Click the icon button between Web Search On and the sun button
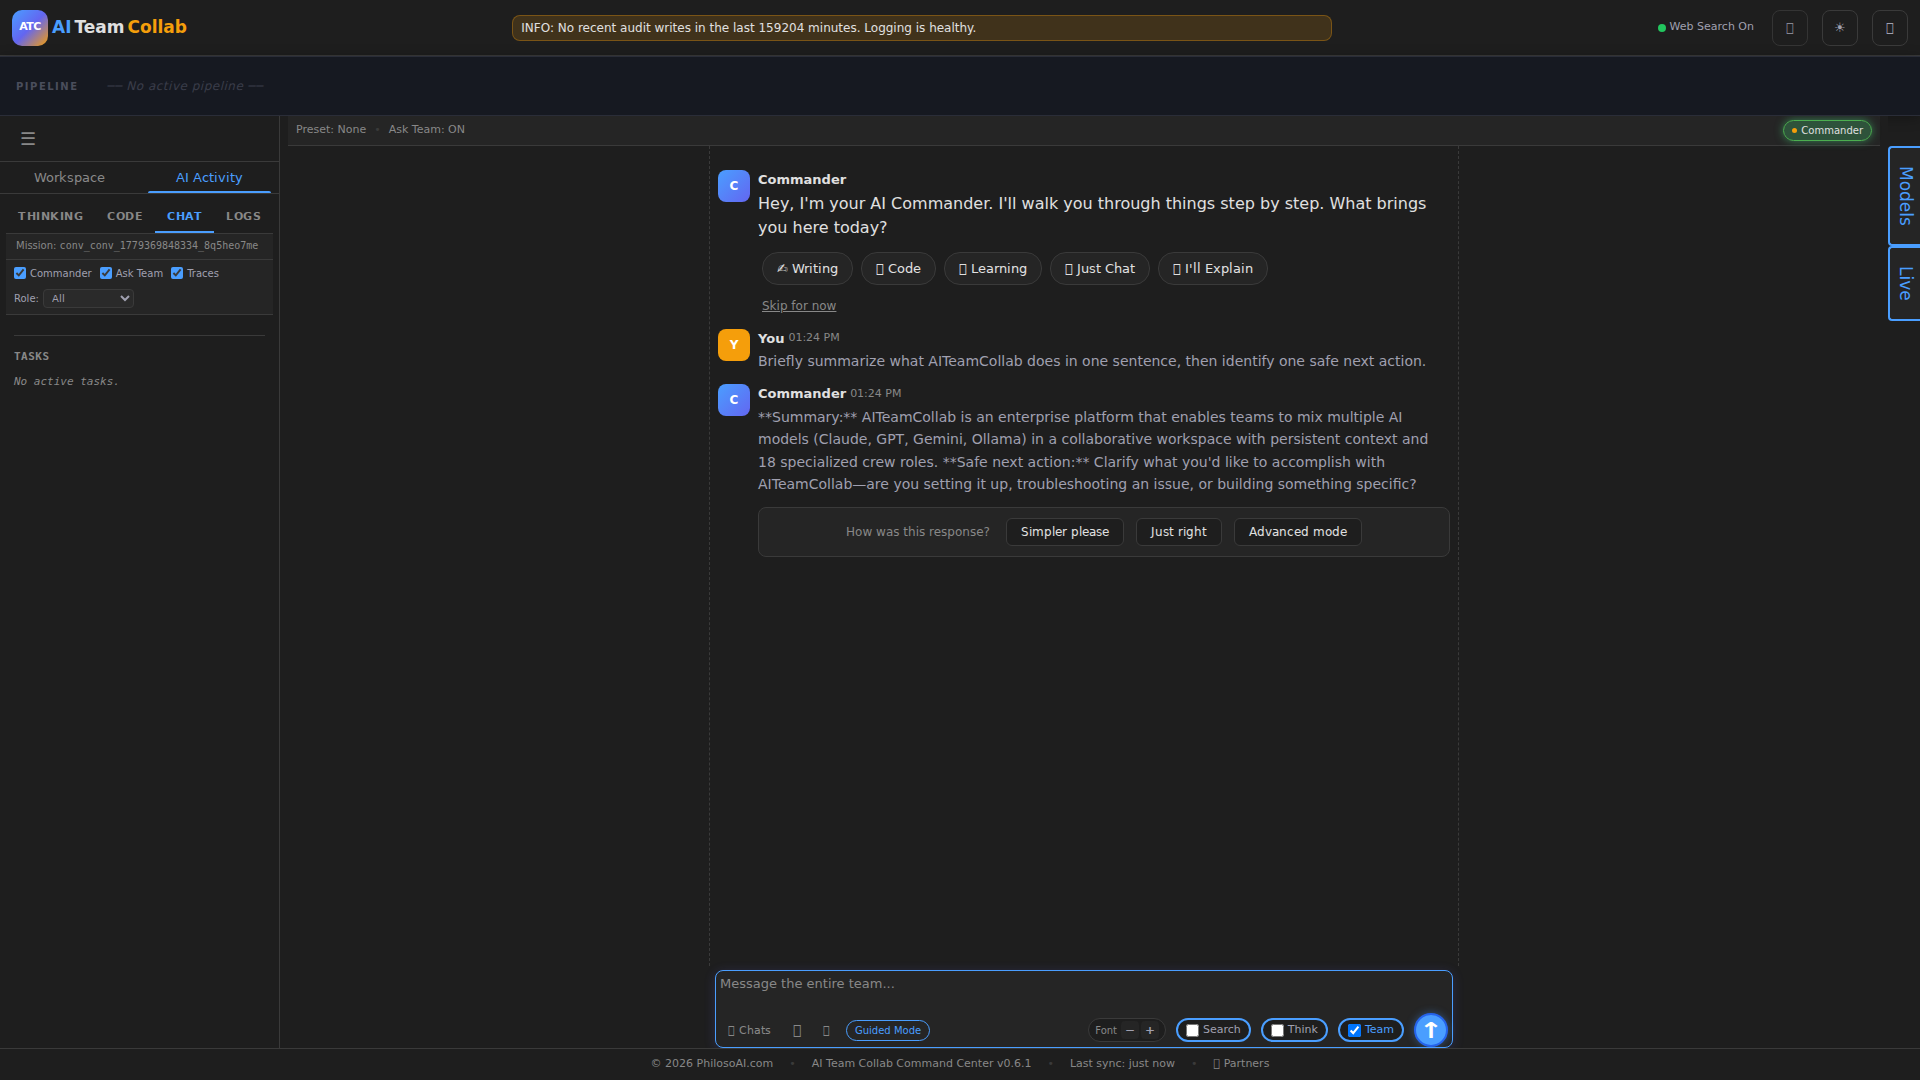 click(x=1789, y=28)
